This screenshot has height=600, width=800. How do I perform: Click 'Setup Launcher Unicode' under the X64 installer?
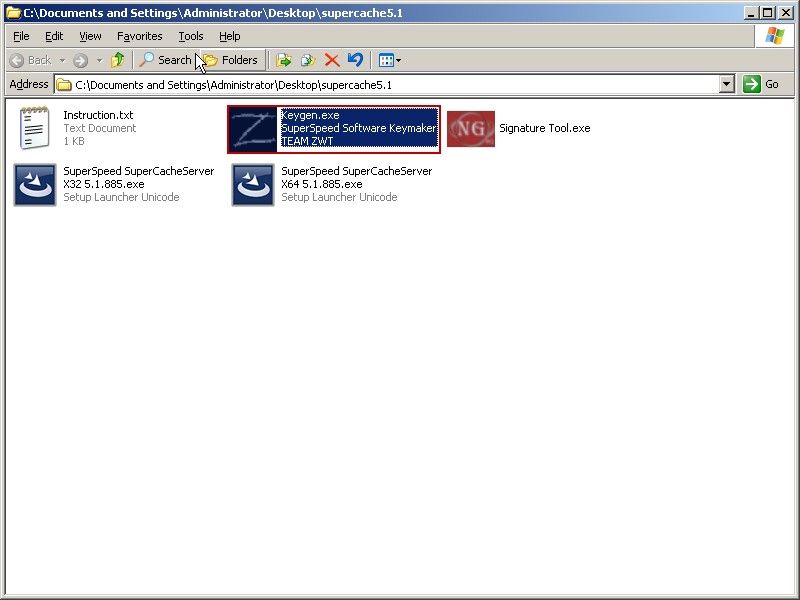[339, 197]
